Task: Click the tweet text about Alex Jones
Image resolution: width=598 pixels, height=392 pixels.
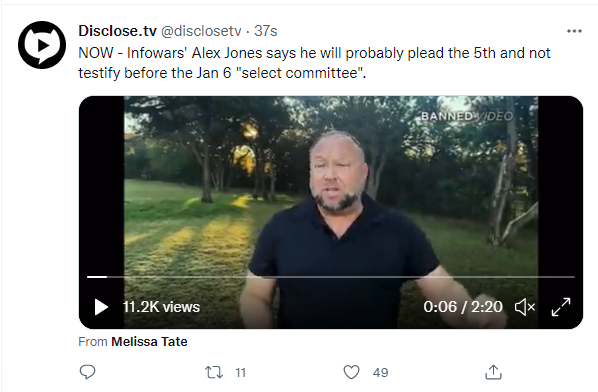Action: [314, 63]
